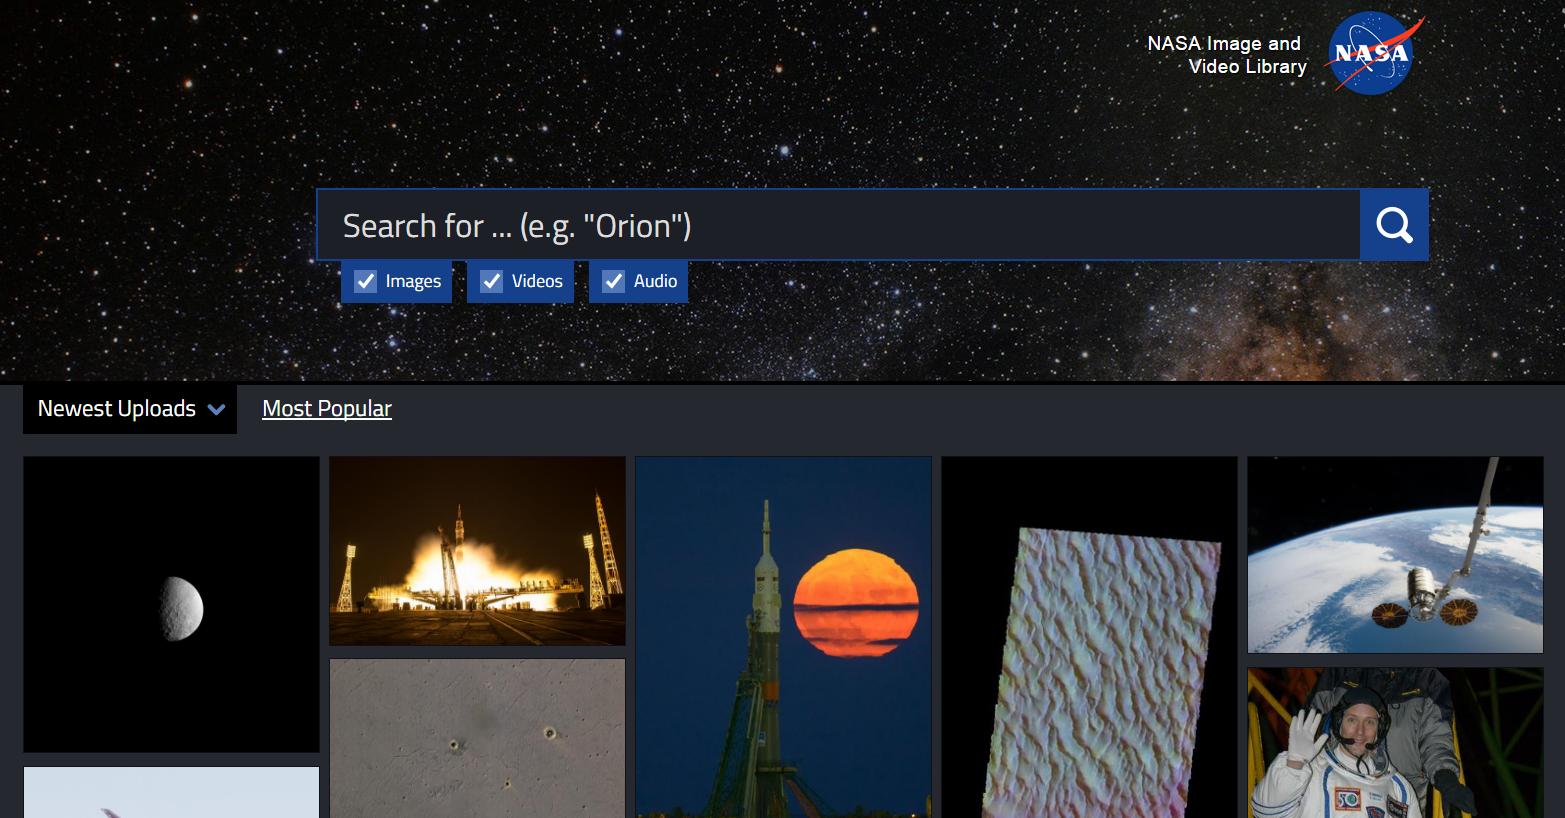
Task: Select the Newest Uploads tab
Action: coord(117,409)
